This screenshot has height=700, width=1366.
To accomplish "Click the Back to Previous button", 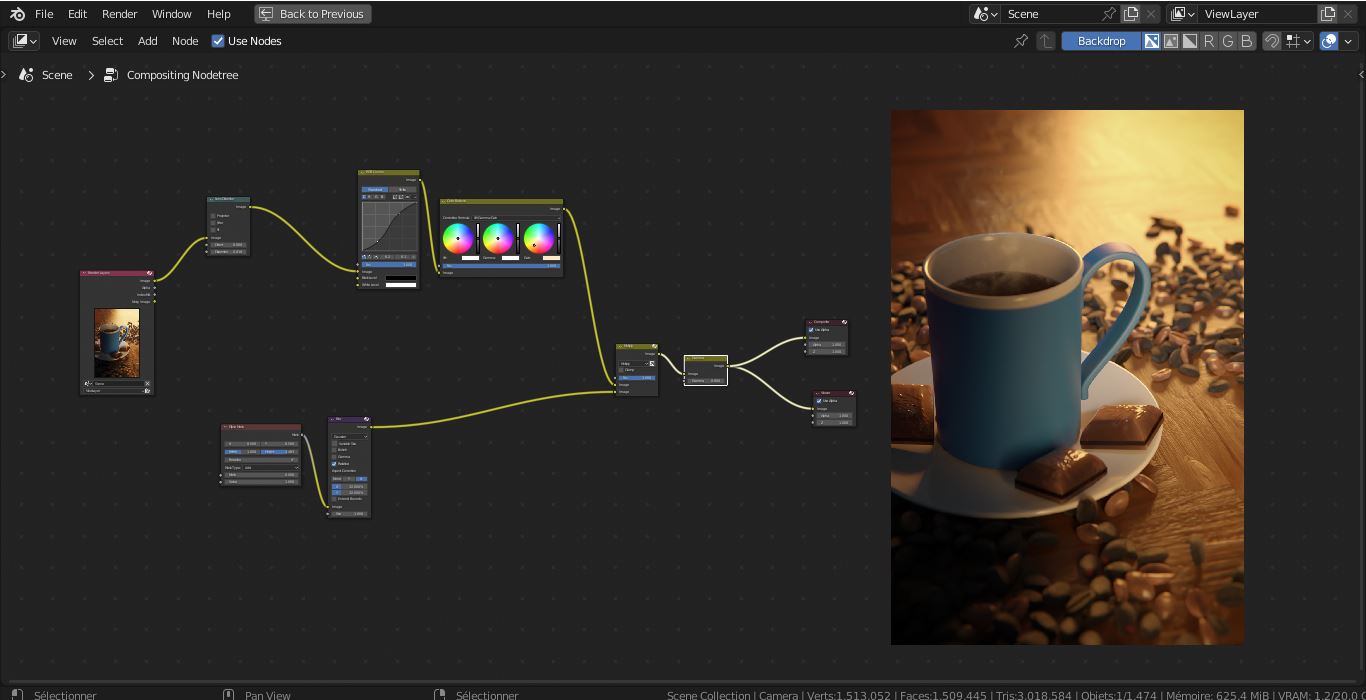I will coord(312,14).
